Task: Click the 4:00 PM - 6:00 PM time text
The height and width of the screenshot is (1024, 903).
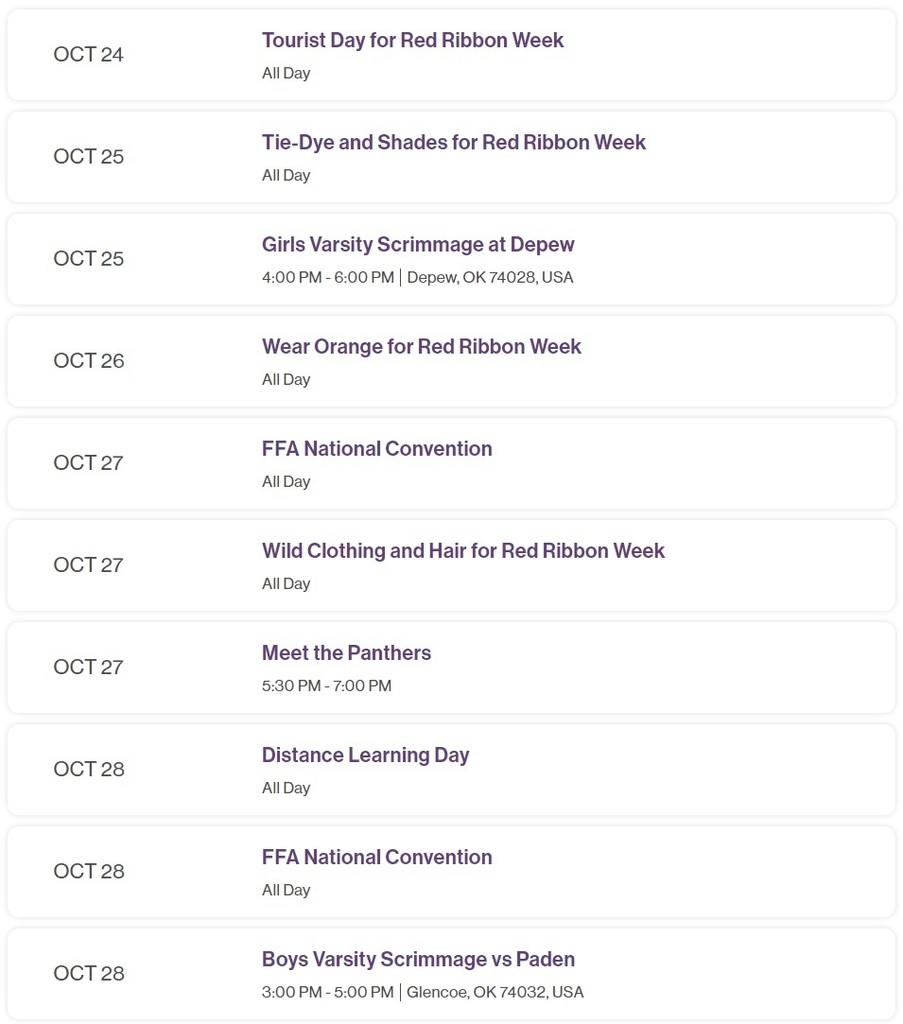Action: coord(328,278)
